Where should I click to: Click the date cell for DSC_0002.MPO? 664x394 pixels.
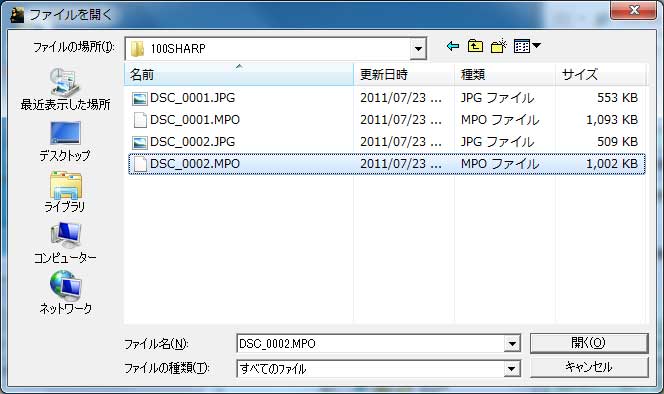coord(401,164)
